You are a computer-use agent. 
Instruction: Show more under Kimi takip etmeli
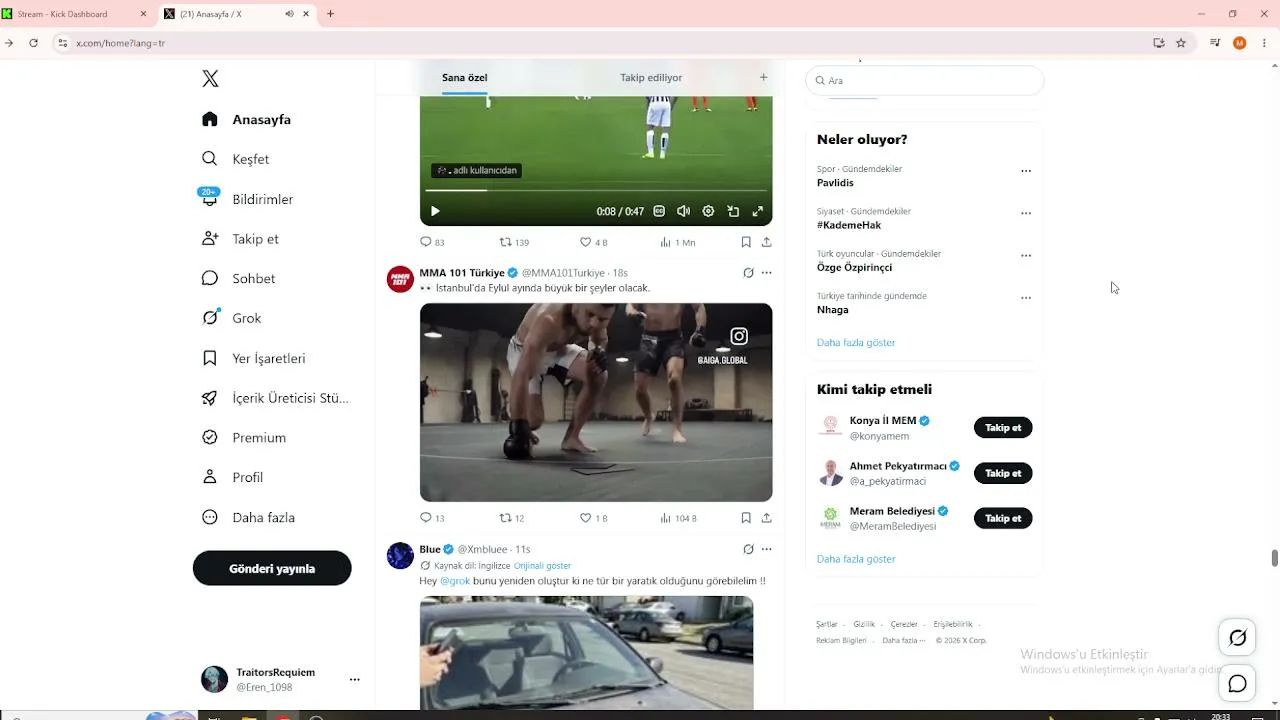click(x=856, y=559)
